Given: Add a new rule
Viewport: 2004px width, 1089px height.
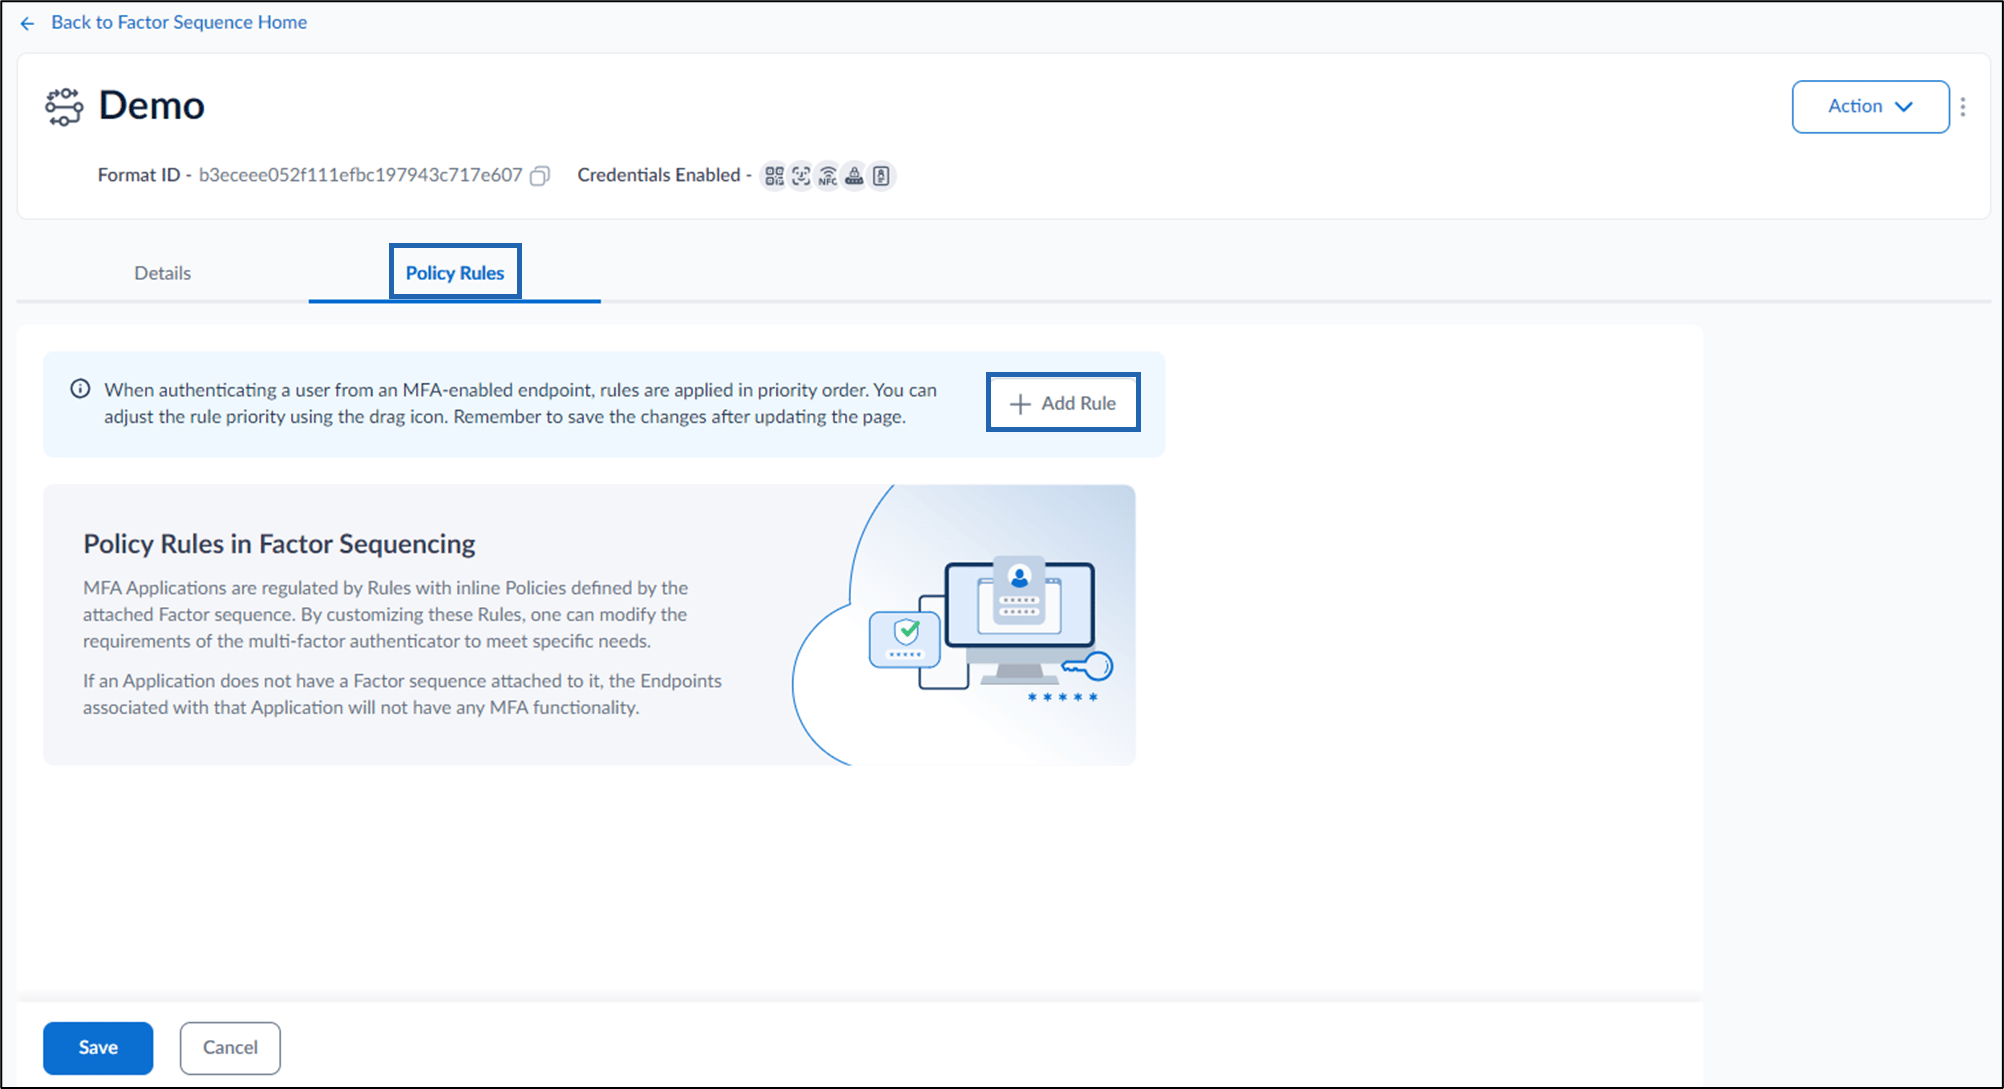Looking at the screenshot, I should tap(1063, 403).
